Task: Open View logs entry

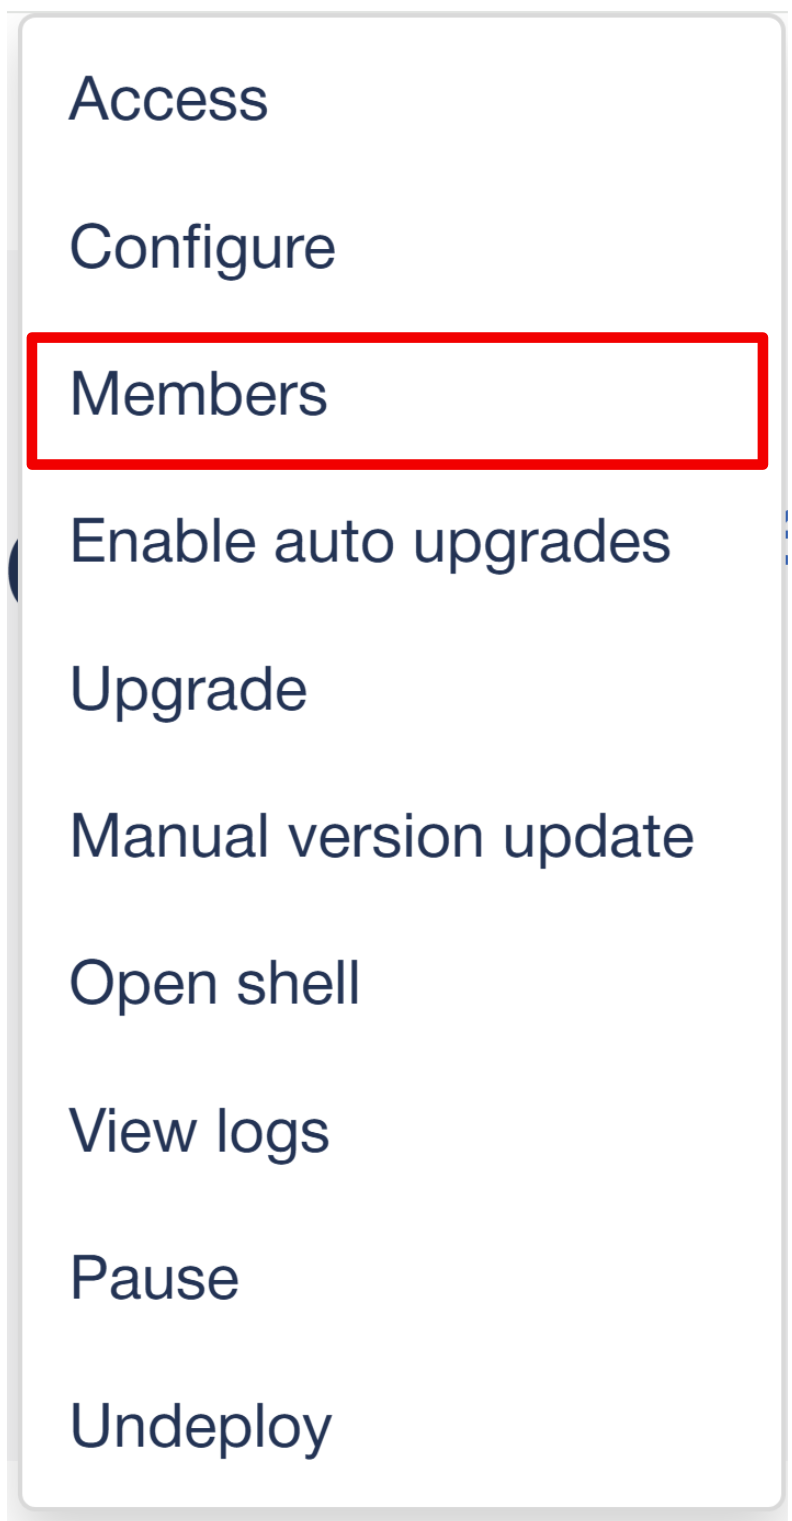Action: (x=400, y=1131)
